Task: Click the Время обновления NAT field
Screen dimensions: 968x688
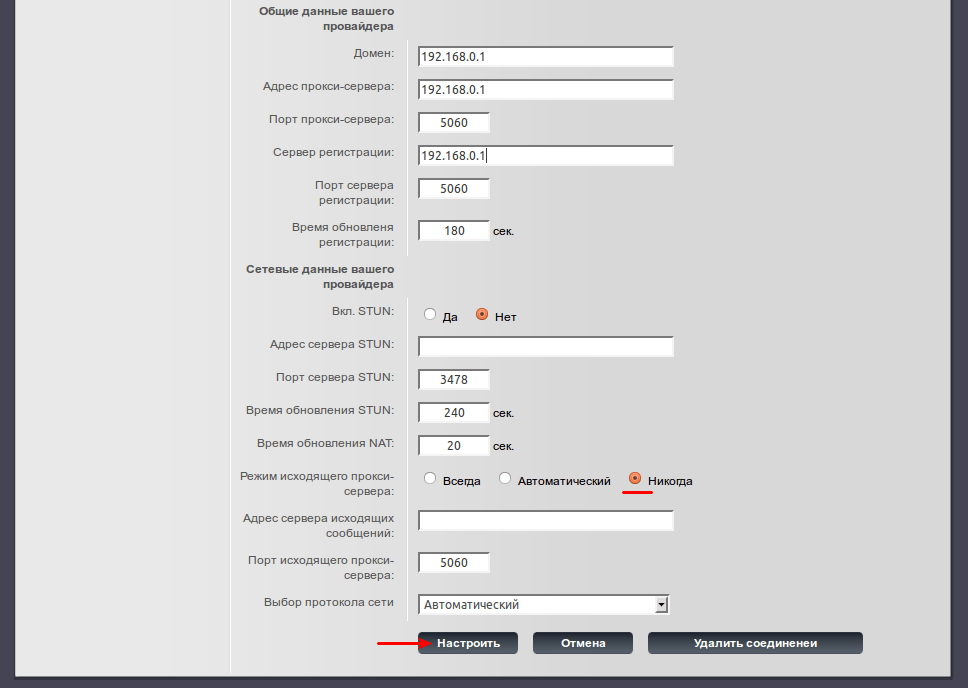Action: click(454, 446)
